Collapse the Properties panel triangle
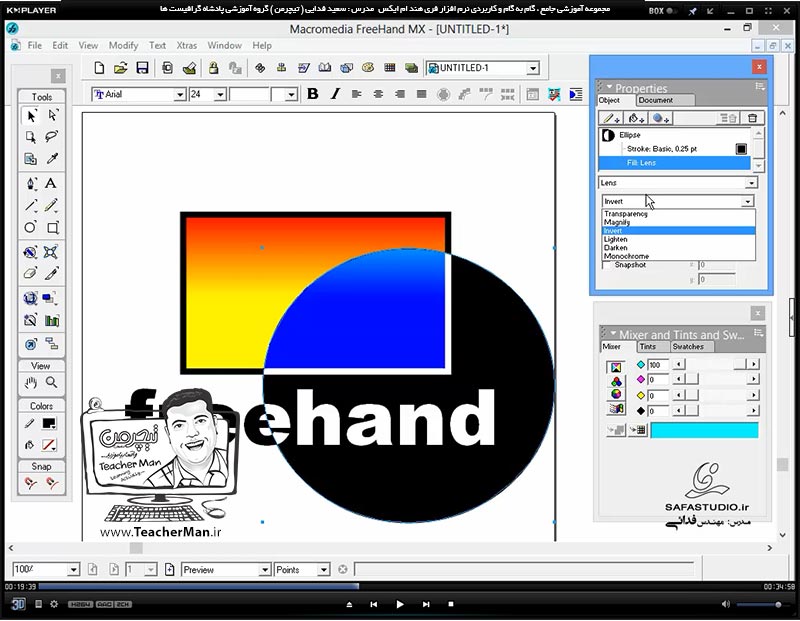 coord(609,87)
